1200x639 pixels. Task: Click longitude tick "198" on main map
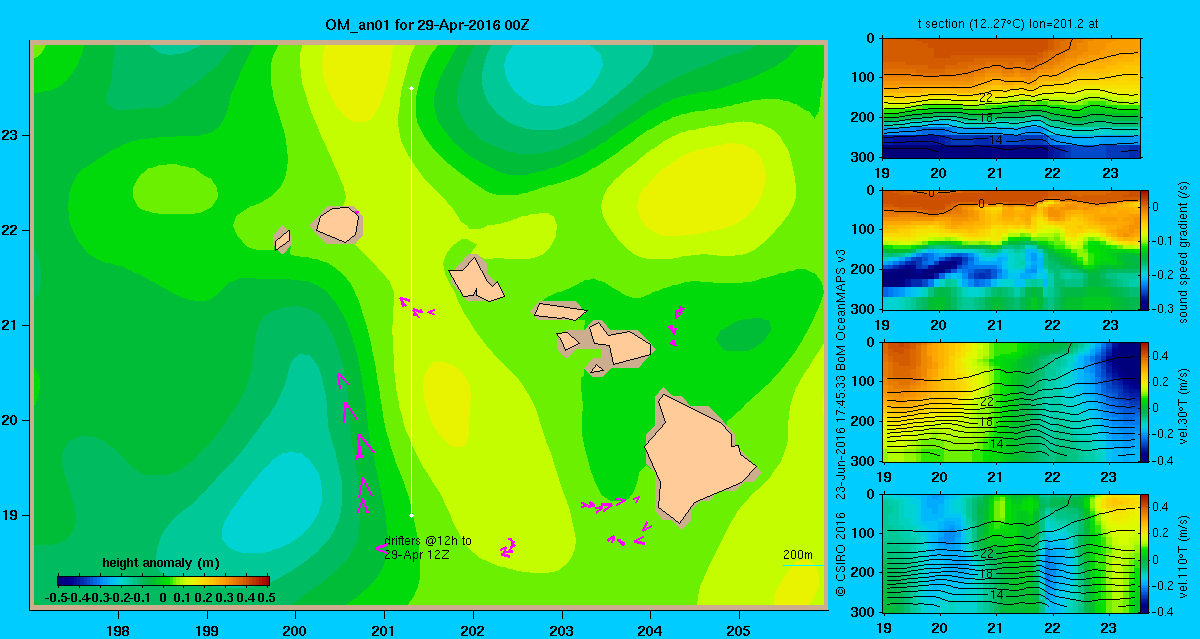click(118, 631)
